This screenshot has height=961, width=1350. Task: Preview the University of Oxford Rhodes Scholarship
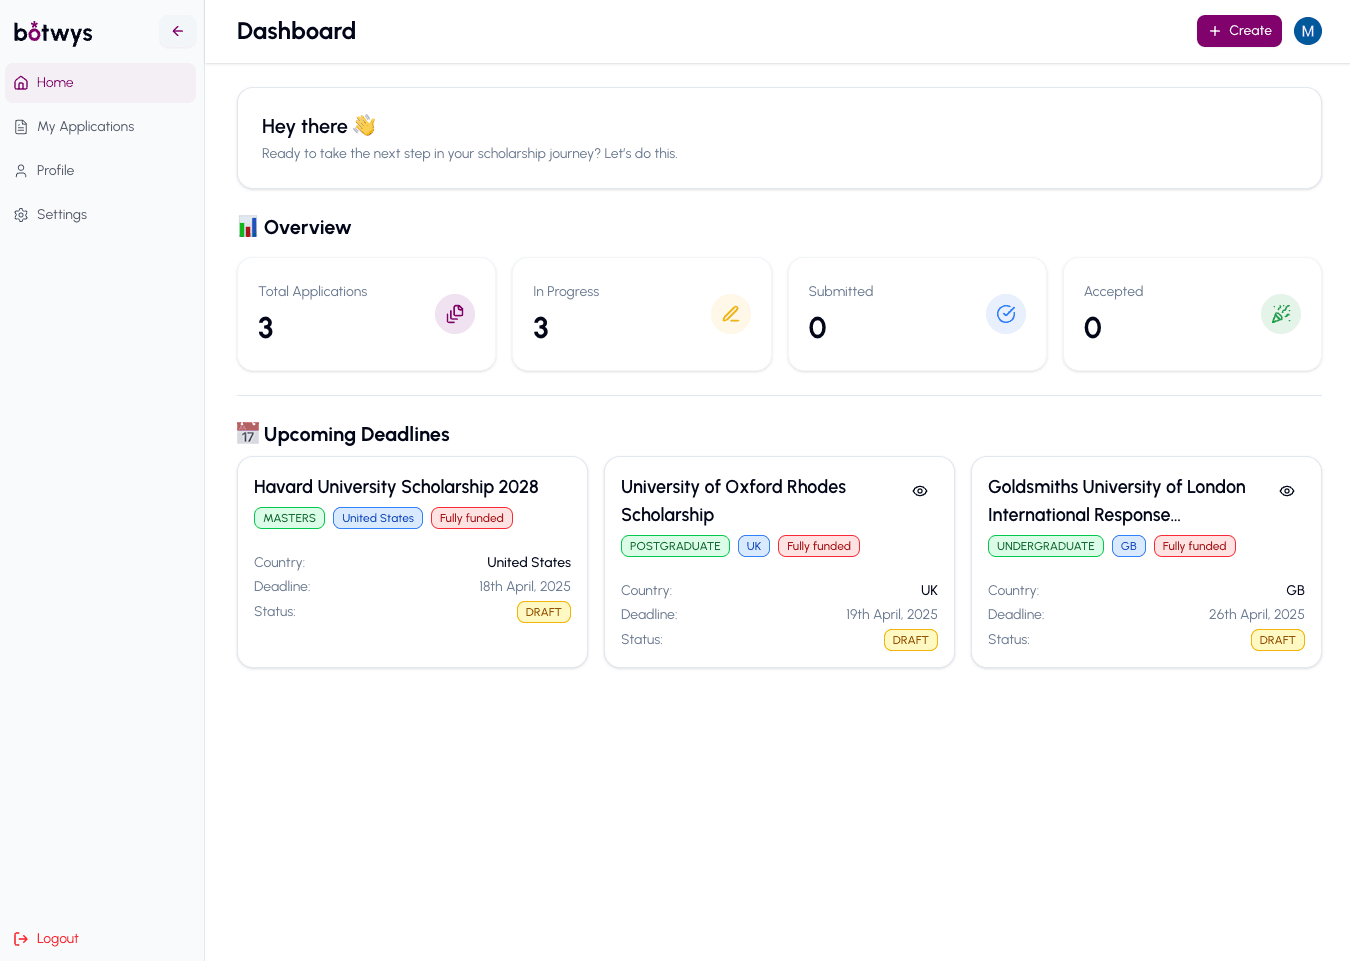919,491
